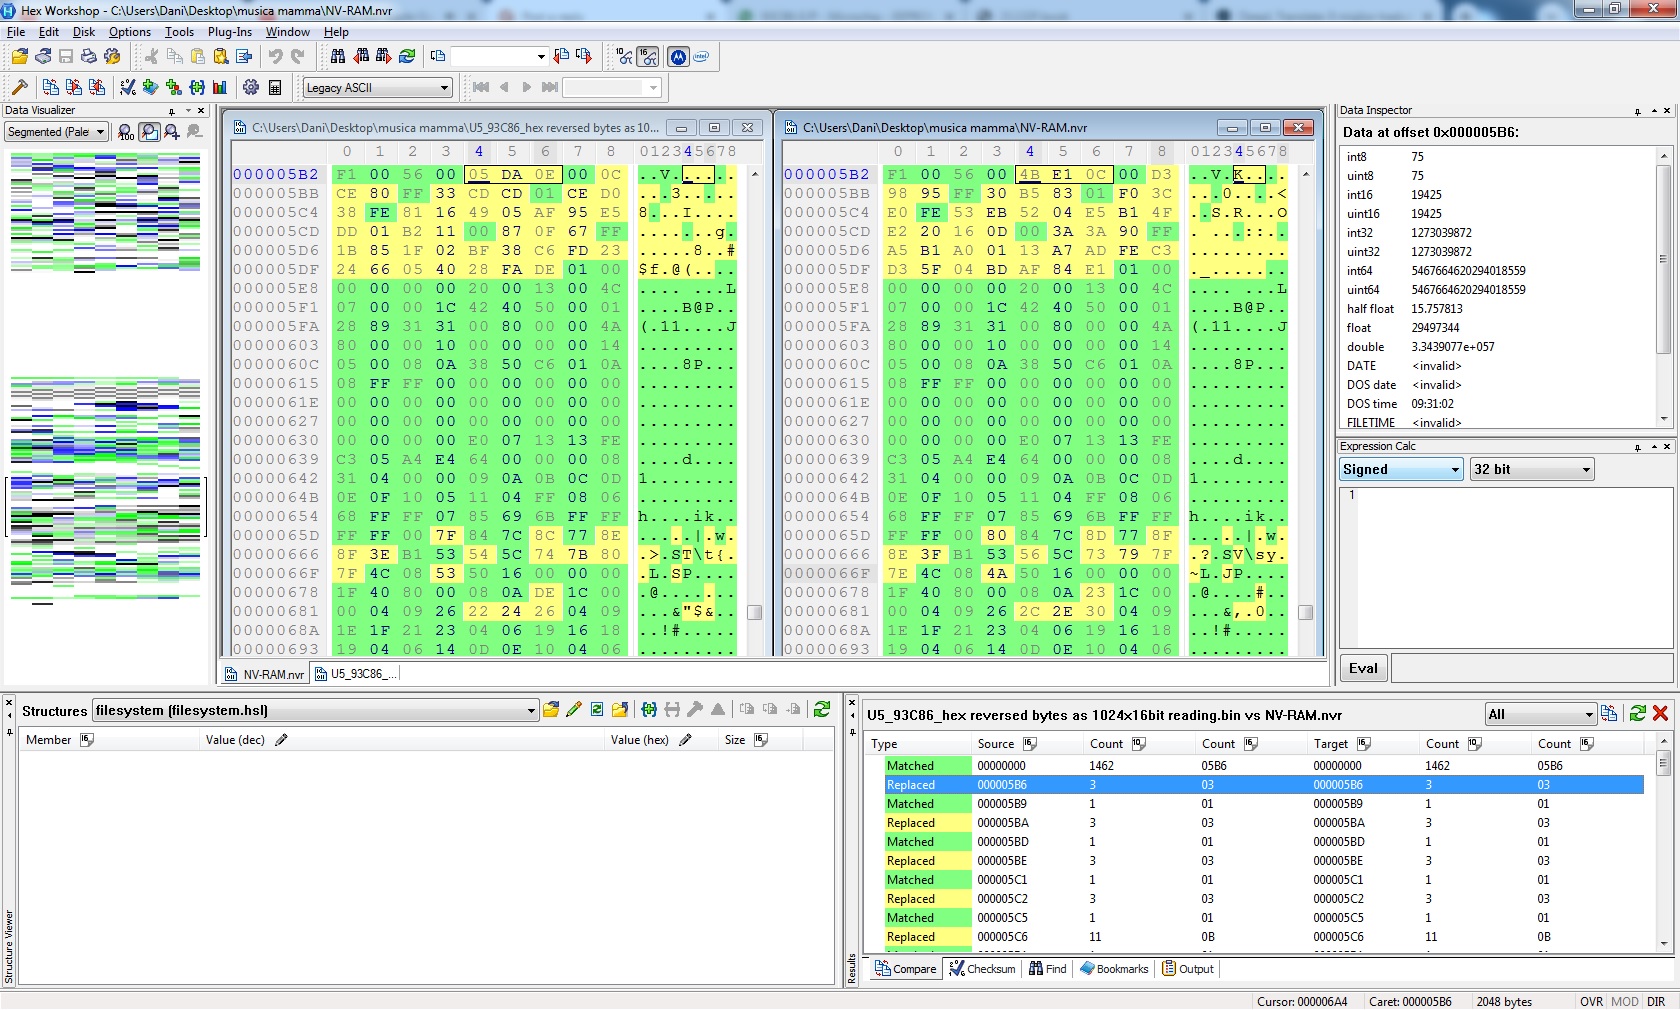Switch to the Checksum results tab

click(982, 968)
